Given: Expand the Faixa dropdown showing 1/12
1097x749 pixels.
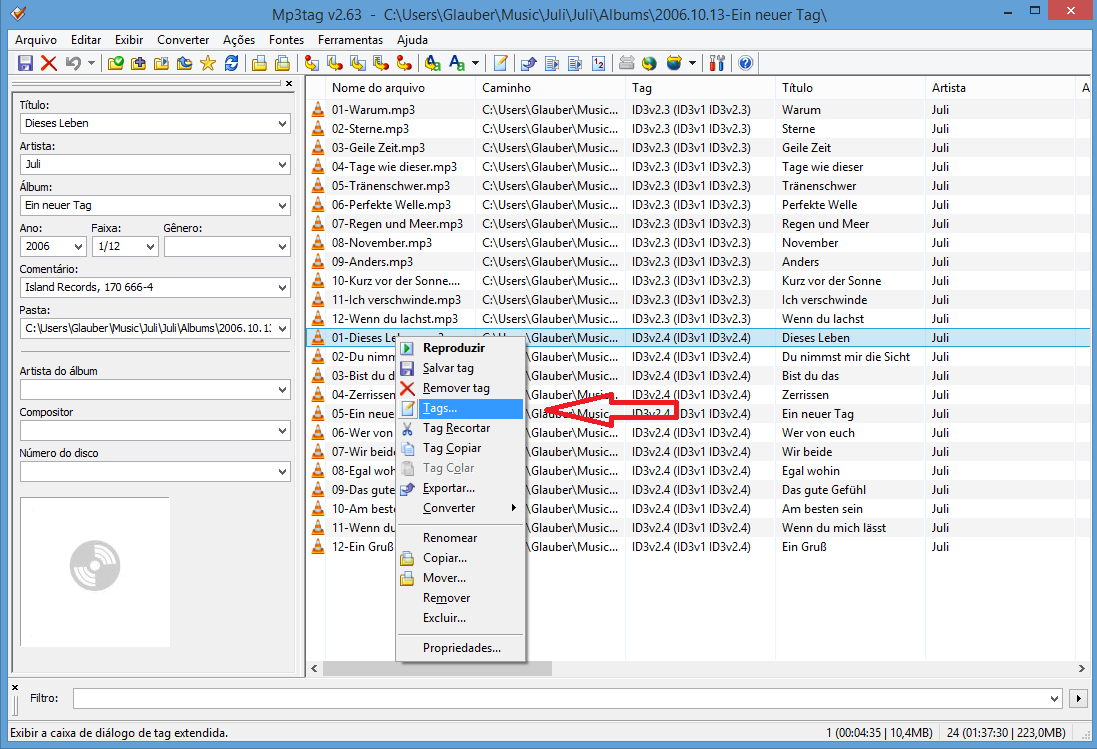Looking at the screenshot, I should click(150, 247).
